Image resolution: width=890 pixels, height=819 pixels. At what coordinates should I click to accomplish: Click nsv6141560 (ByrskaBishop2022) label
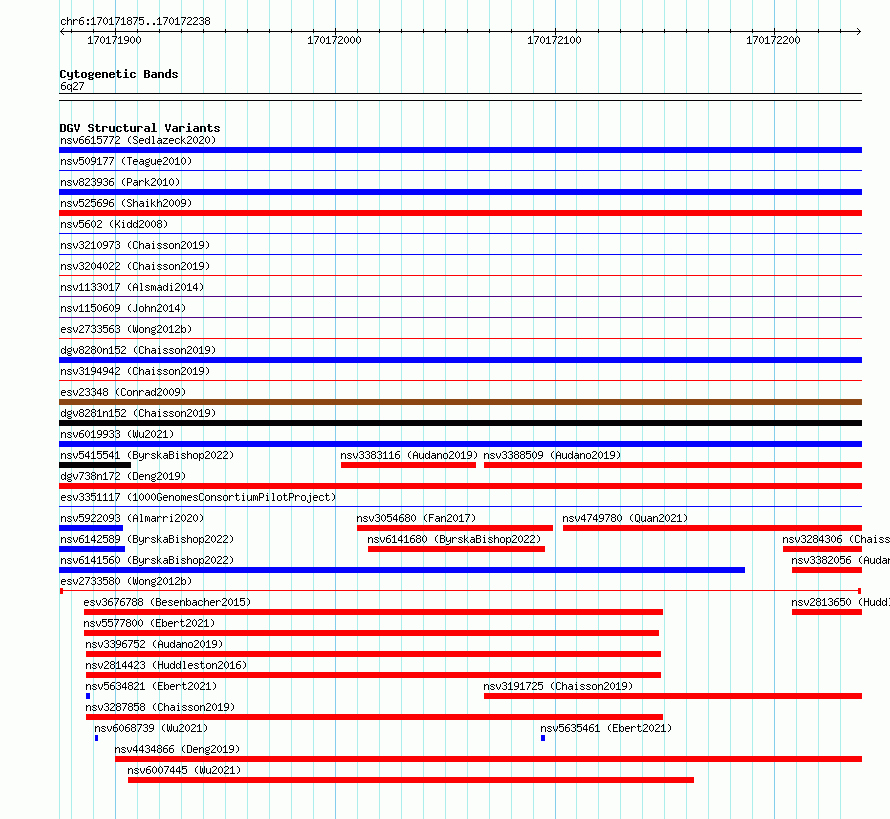147,560
